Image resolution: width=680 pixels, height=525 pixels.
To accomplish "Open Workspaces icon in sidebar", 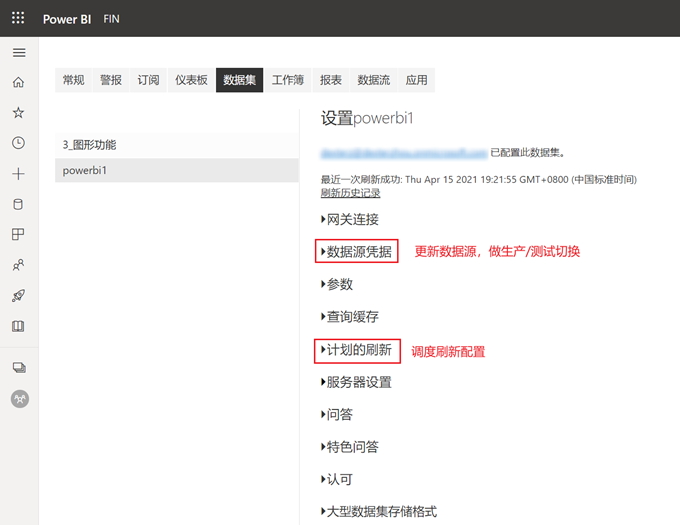I will point(19,368).
